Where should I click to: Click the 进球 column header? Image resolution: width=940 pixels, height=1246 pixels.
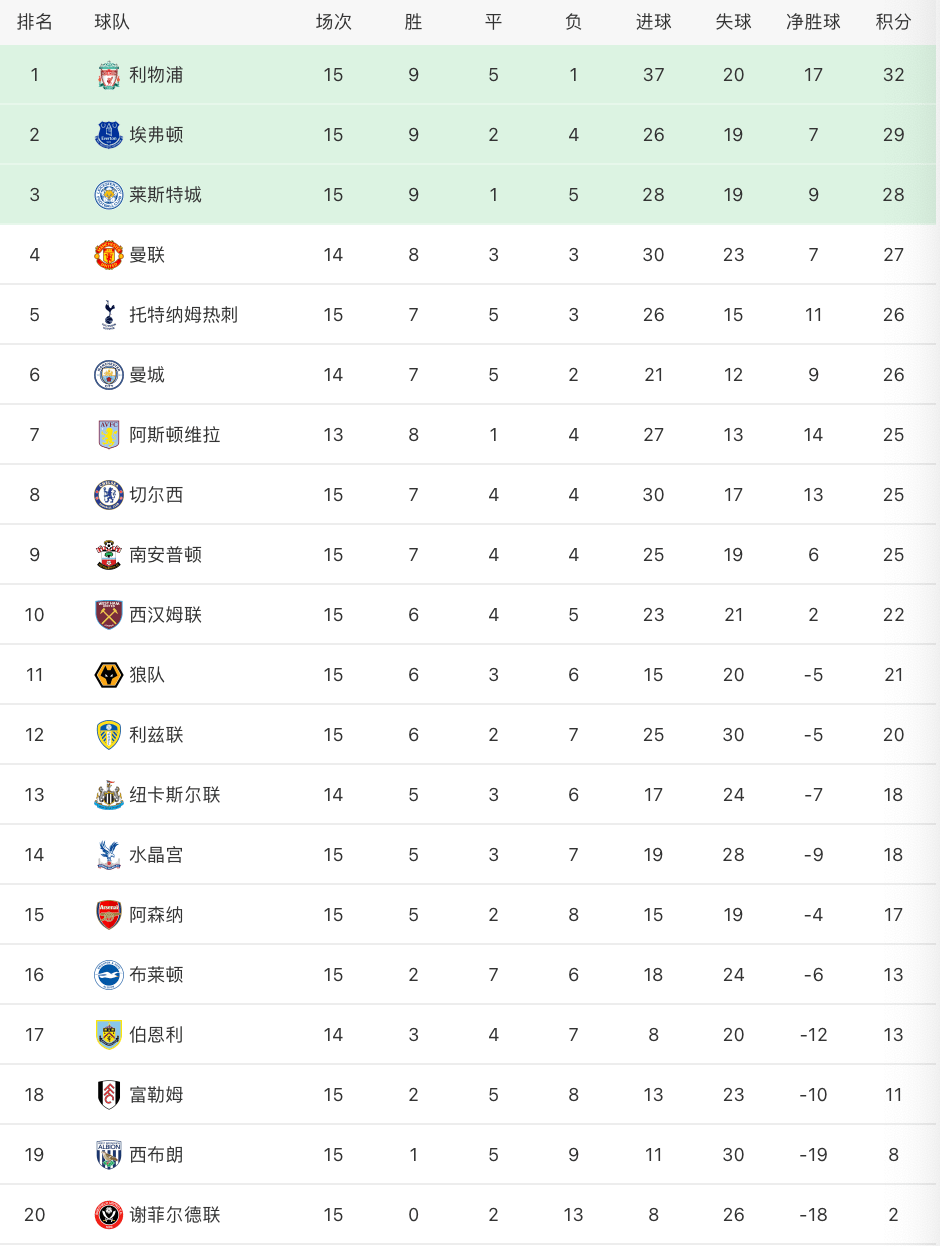coord(653,22)
